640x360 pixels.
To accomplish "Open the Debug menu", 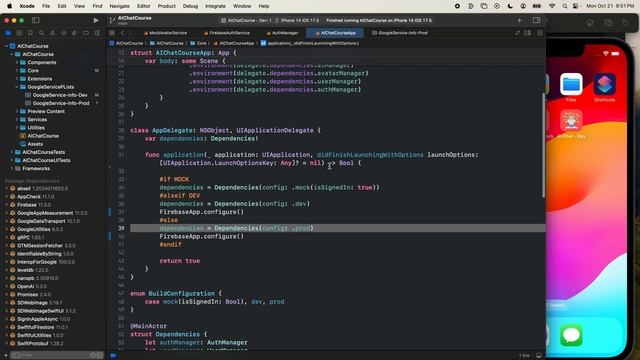I will coord(190,6).
